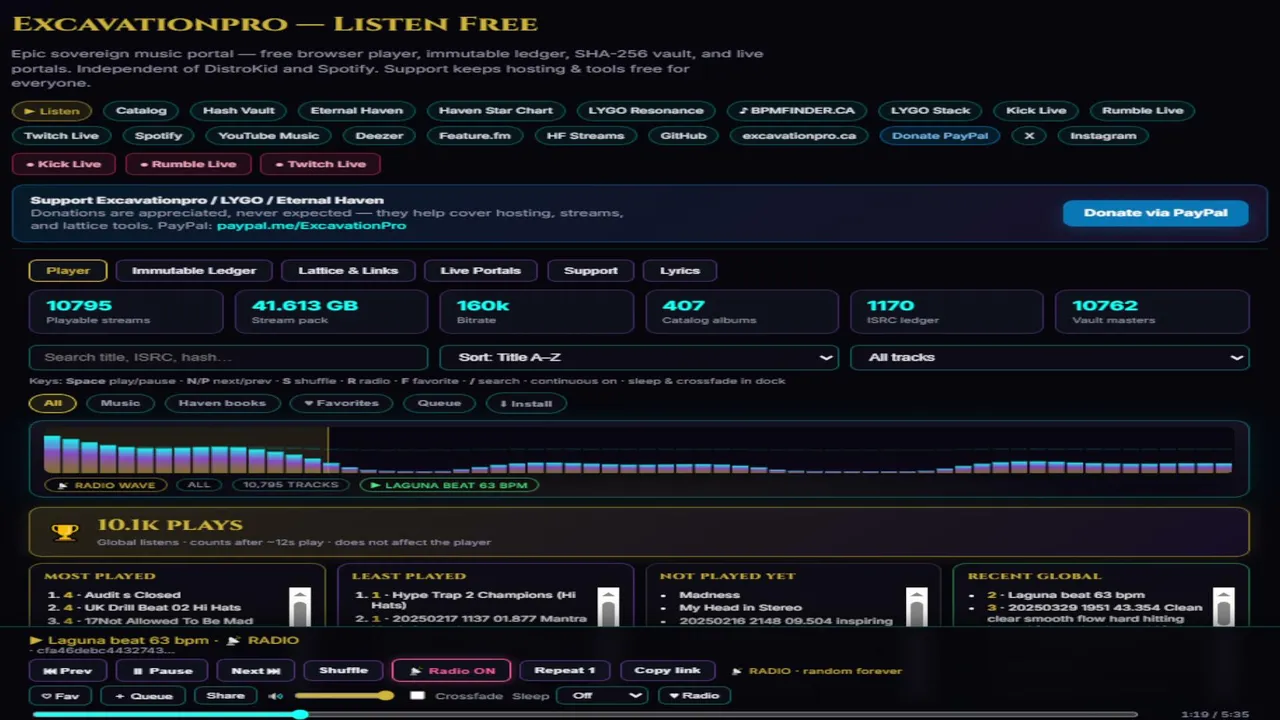Click the ALL badge under the visualizer
This screenshot has height=720, width=1280.
click(x=199, y=485)
